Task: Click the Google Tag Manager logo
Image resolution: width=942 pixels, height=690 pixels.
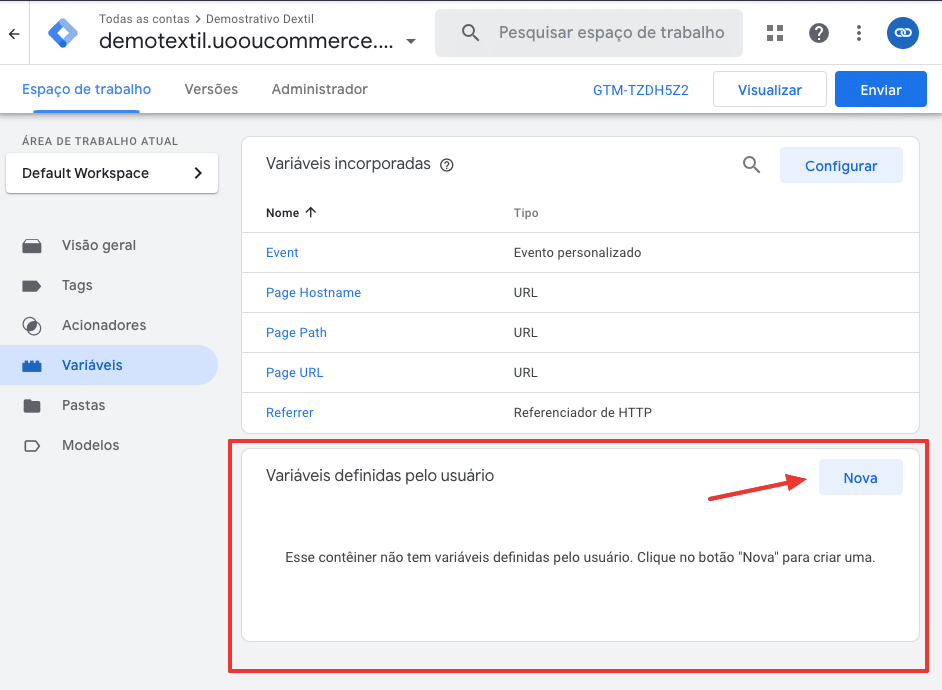Action: click(x=62, y=33)
